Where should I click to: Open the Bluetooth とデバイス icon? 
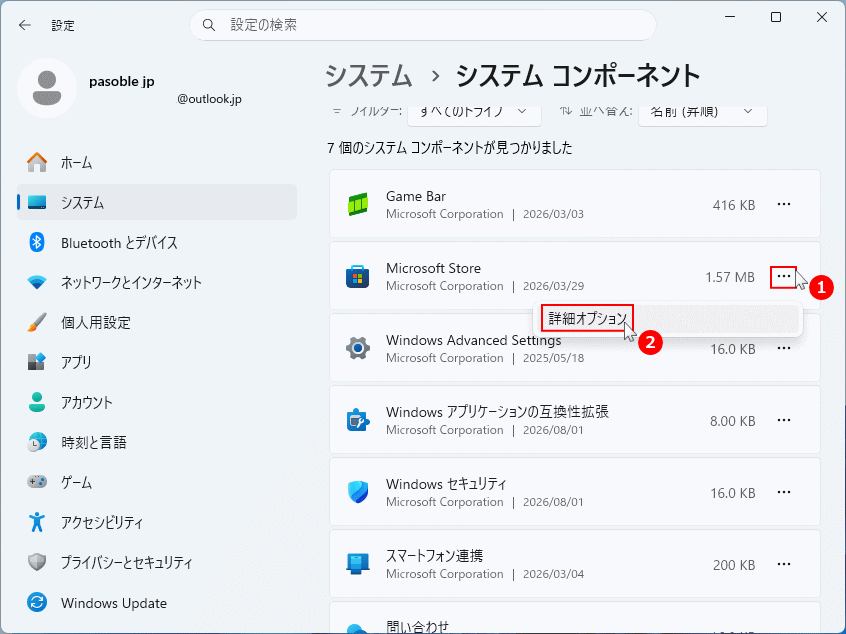tap(37, 242)
